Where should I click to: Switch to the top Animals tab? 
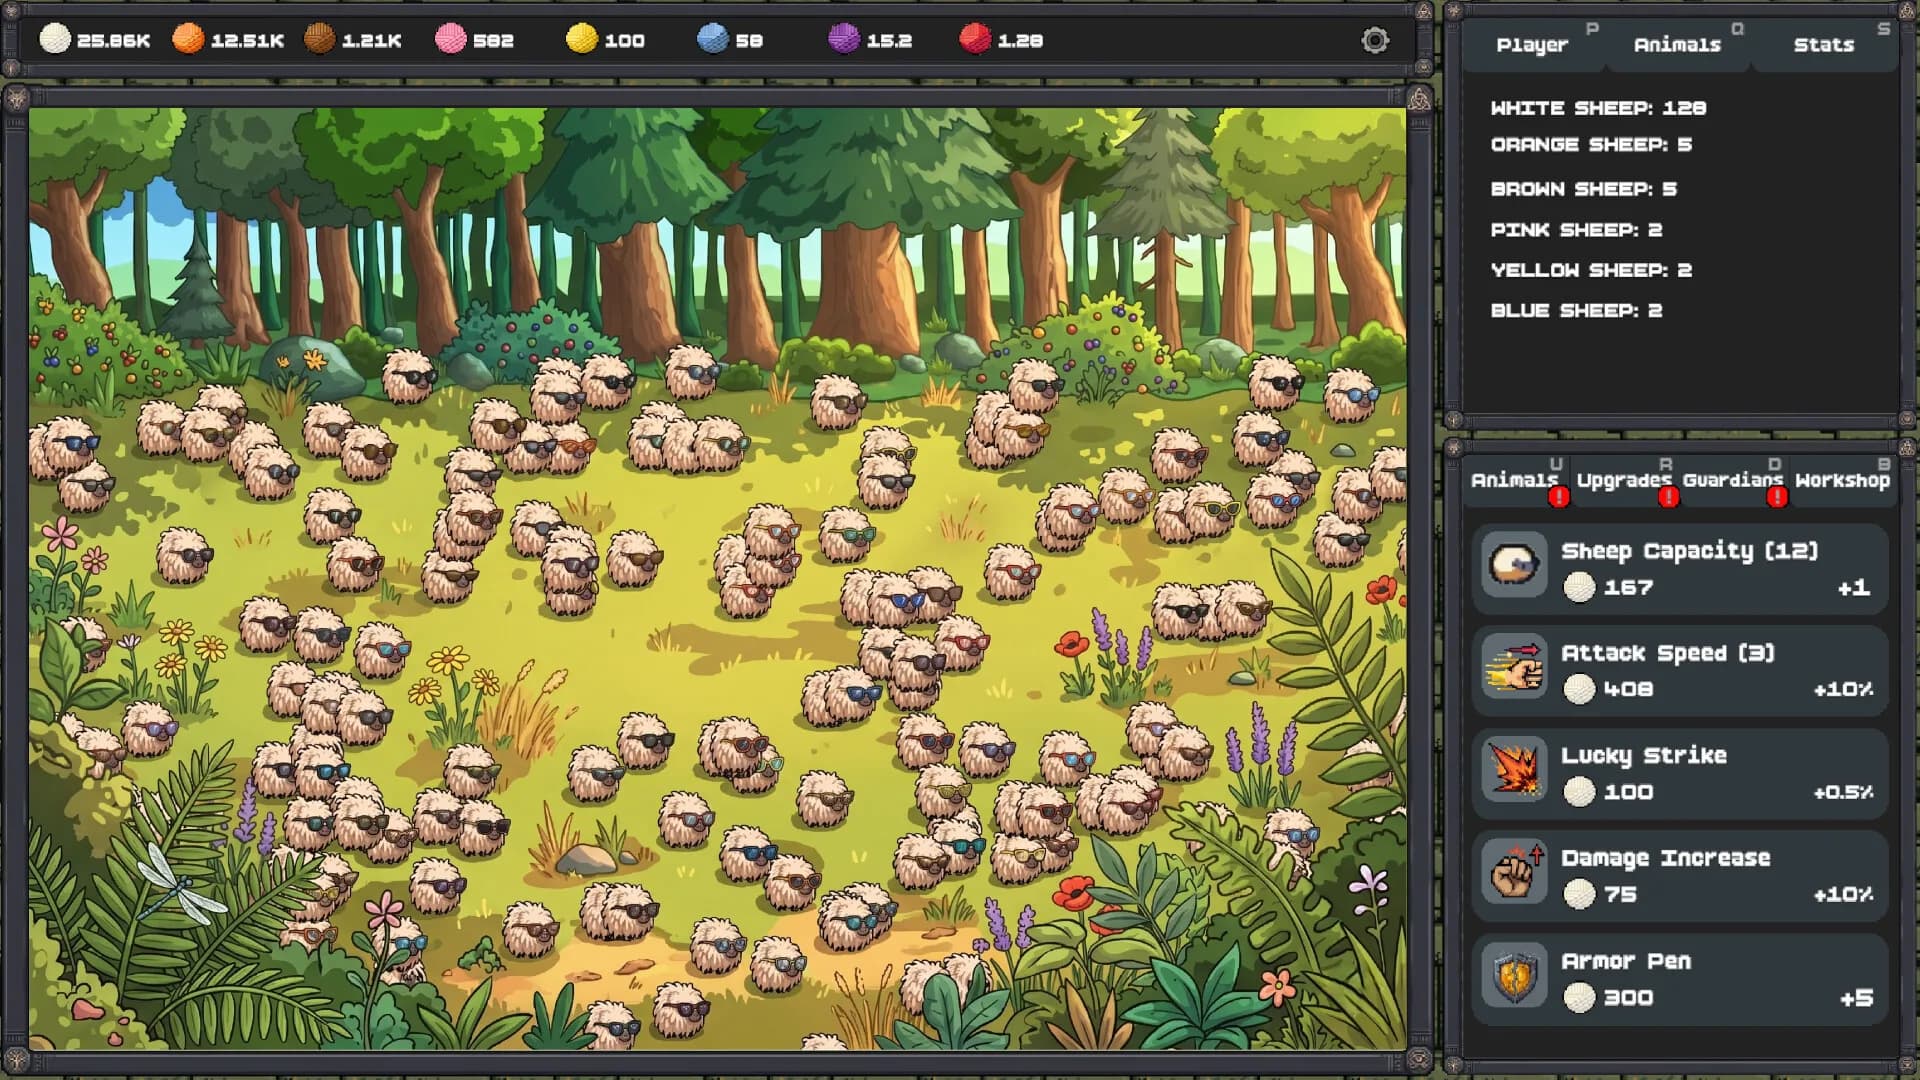(x=1677, y=45)
